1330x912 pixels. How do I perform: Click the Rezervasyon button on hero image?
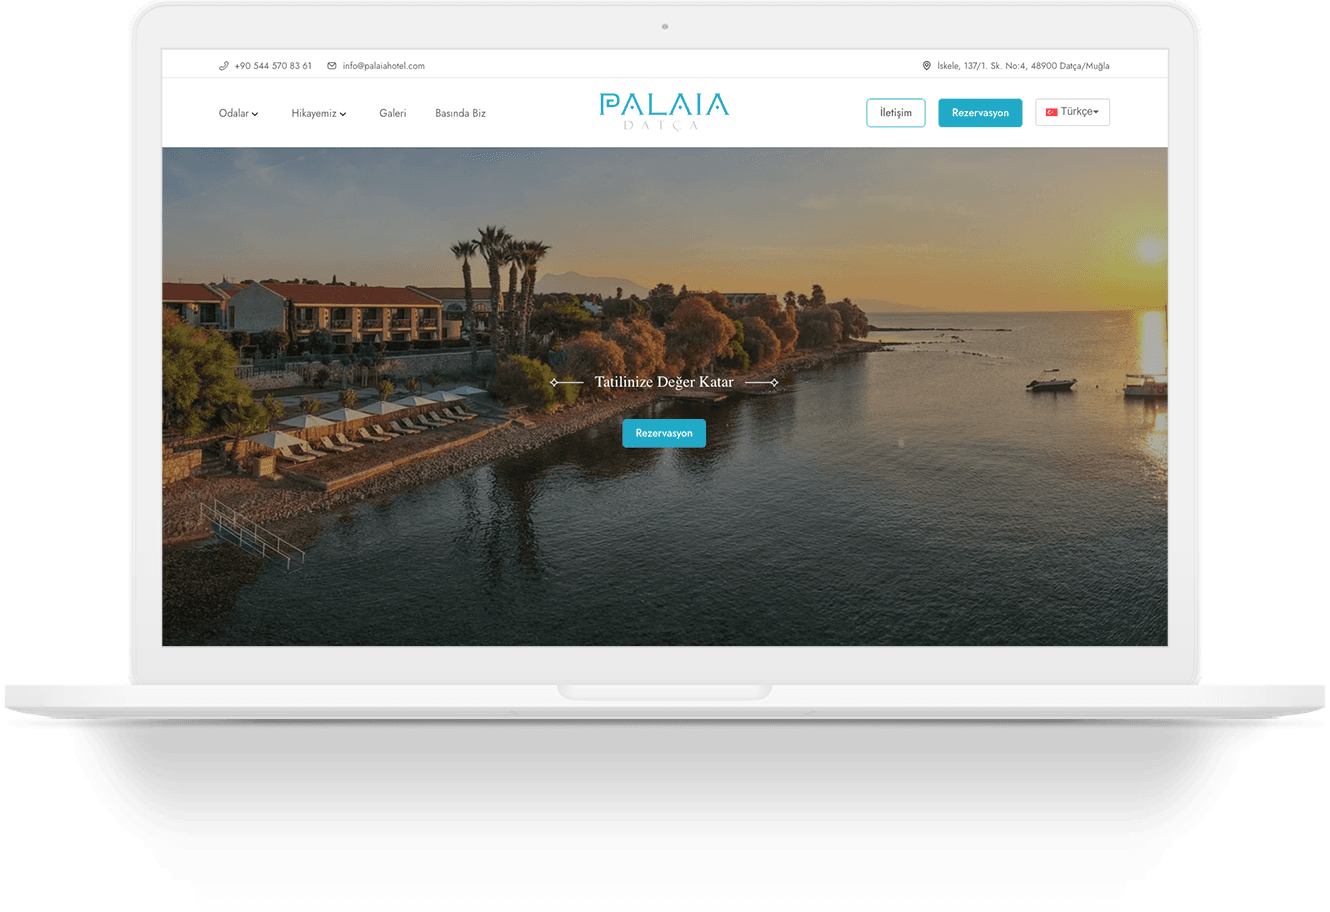(664, 433)
